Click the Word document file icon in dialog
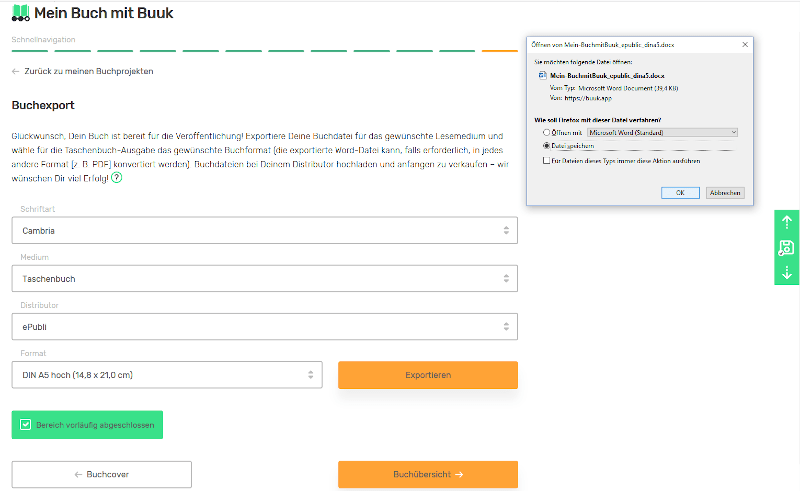 (x=542, y=75)
